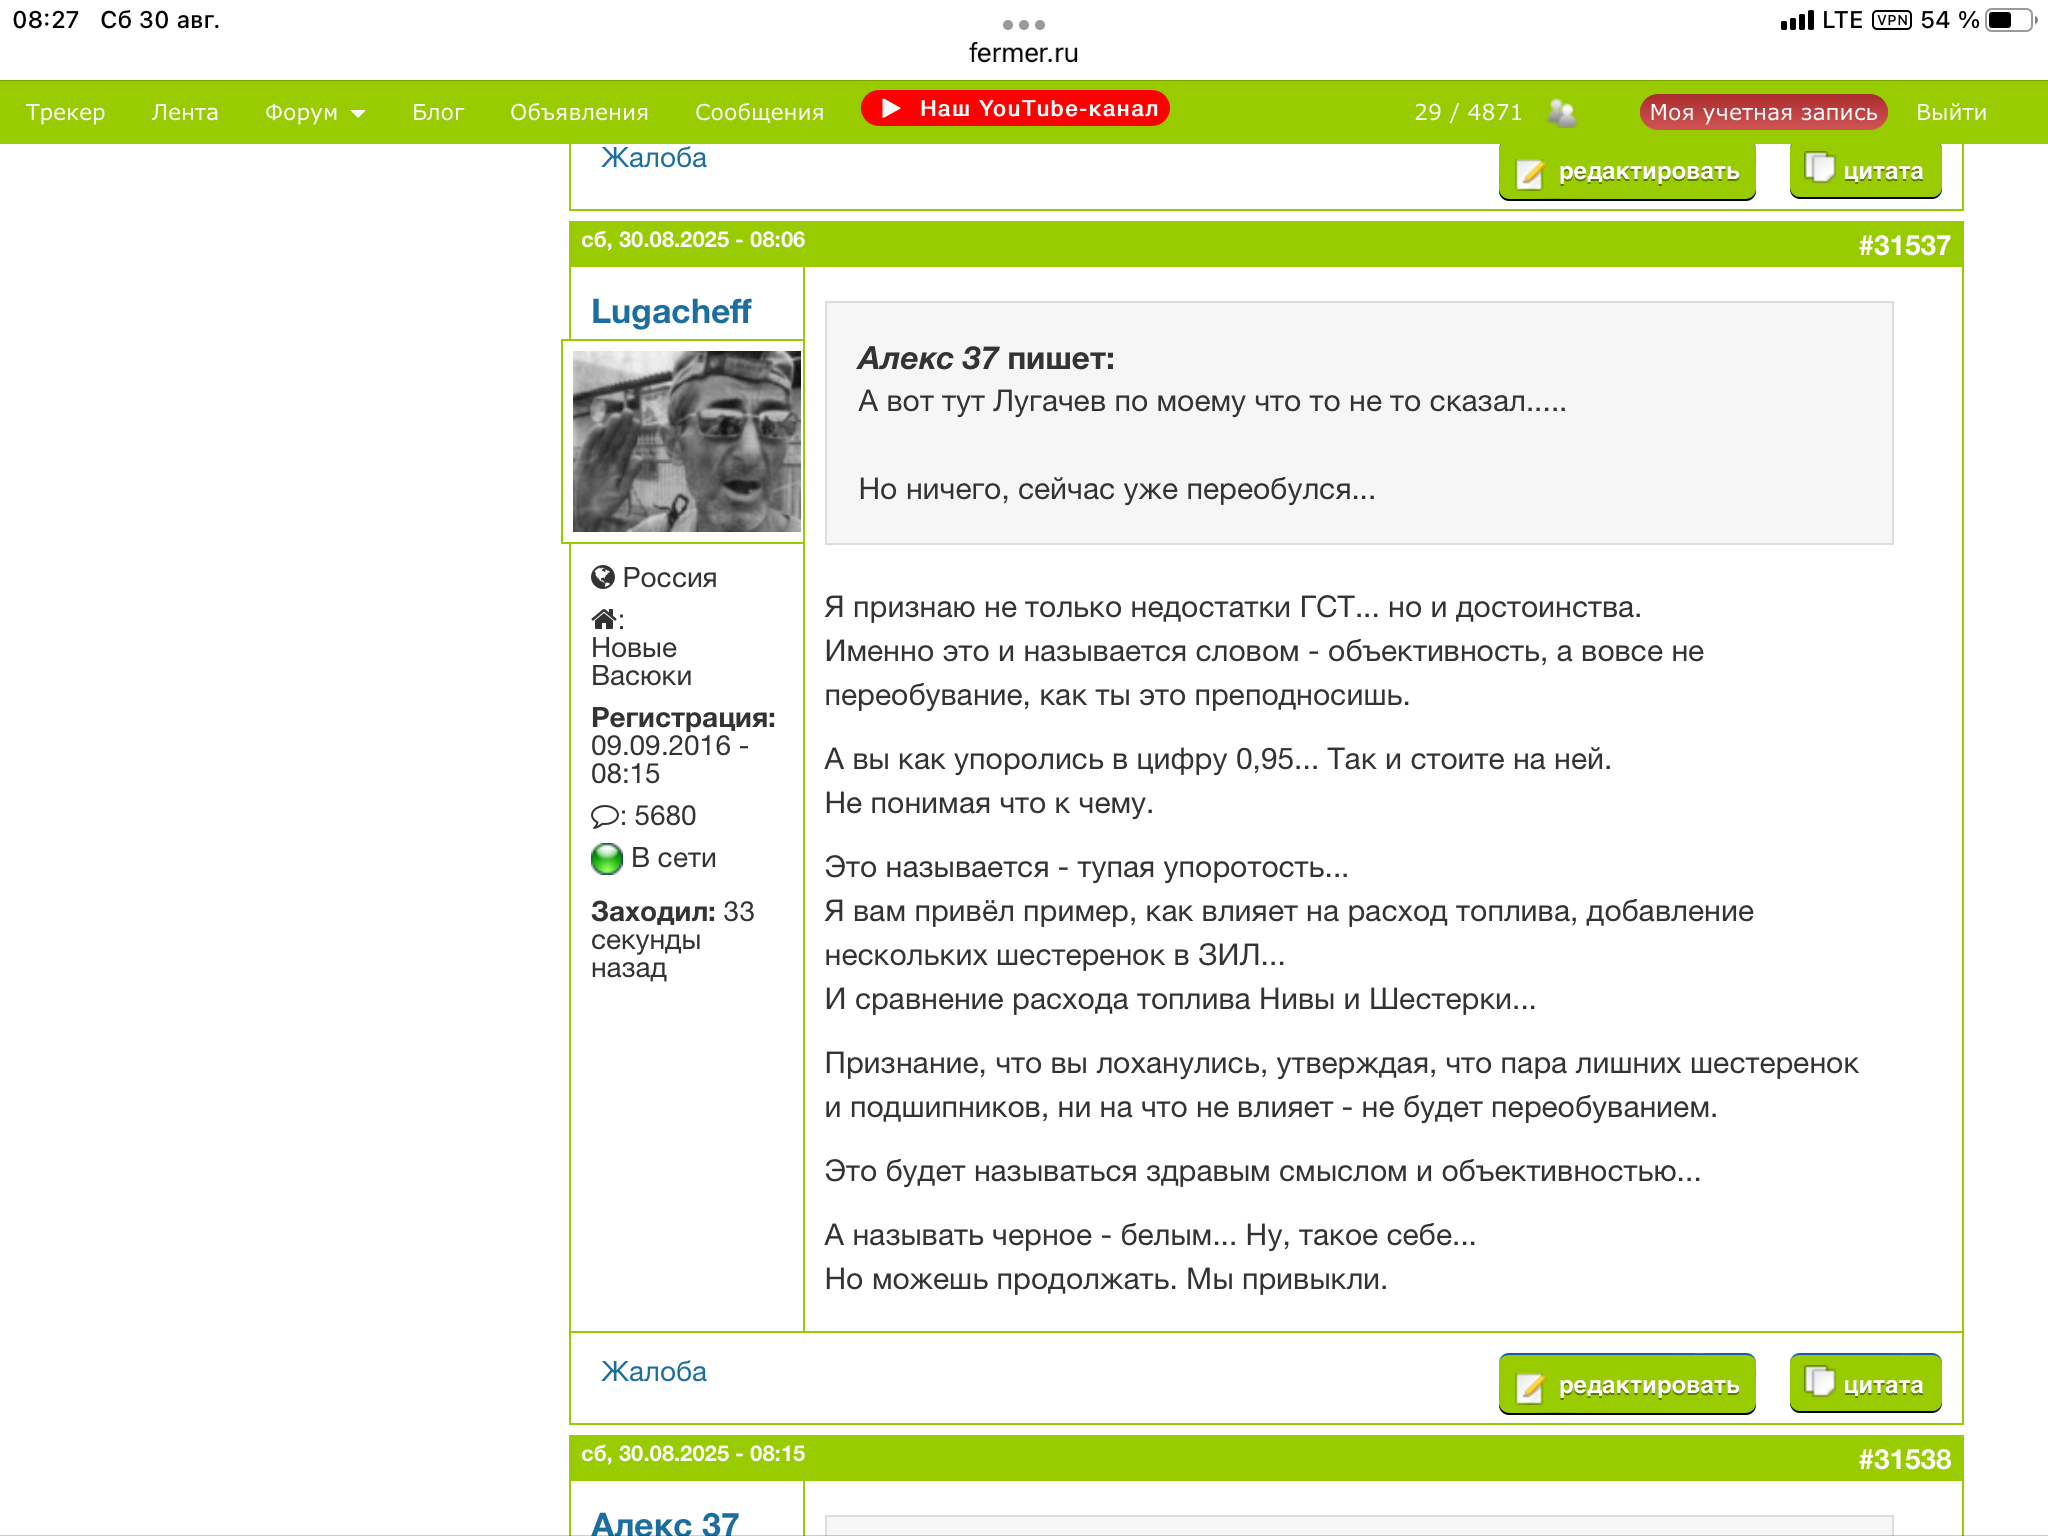Open the Алекс 37 username link

click(664, 1522)
